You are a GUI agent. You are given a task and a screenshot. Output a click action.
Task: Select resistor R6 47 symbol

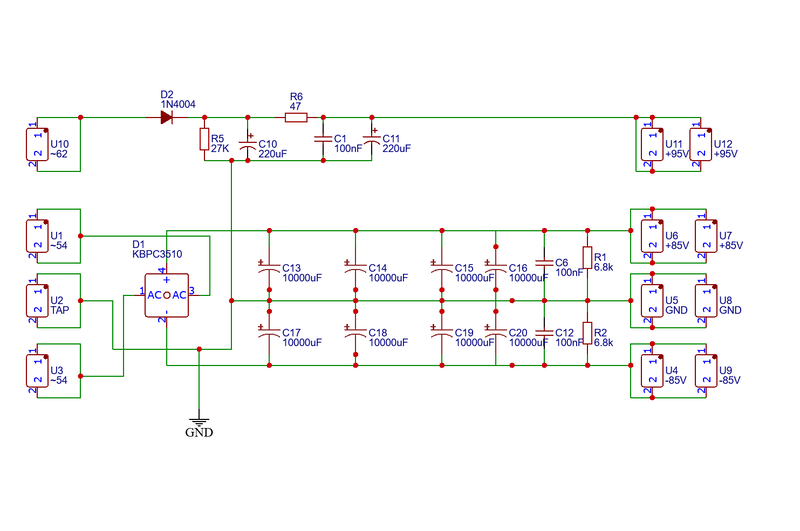click(296, 118)
